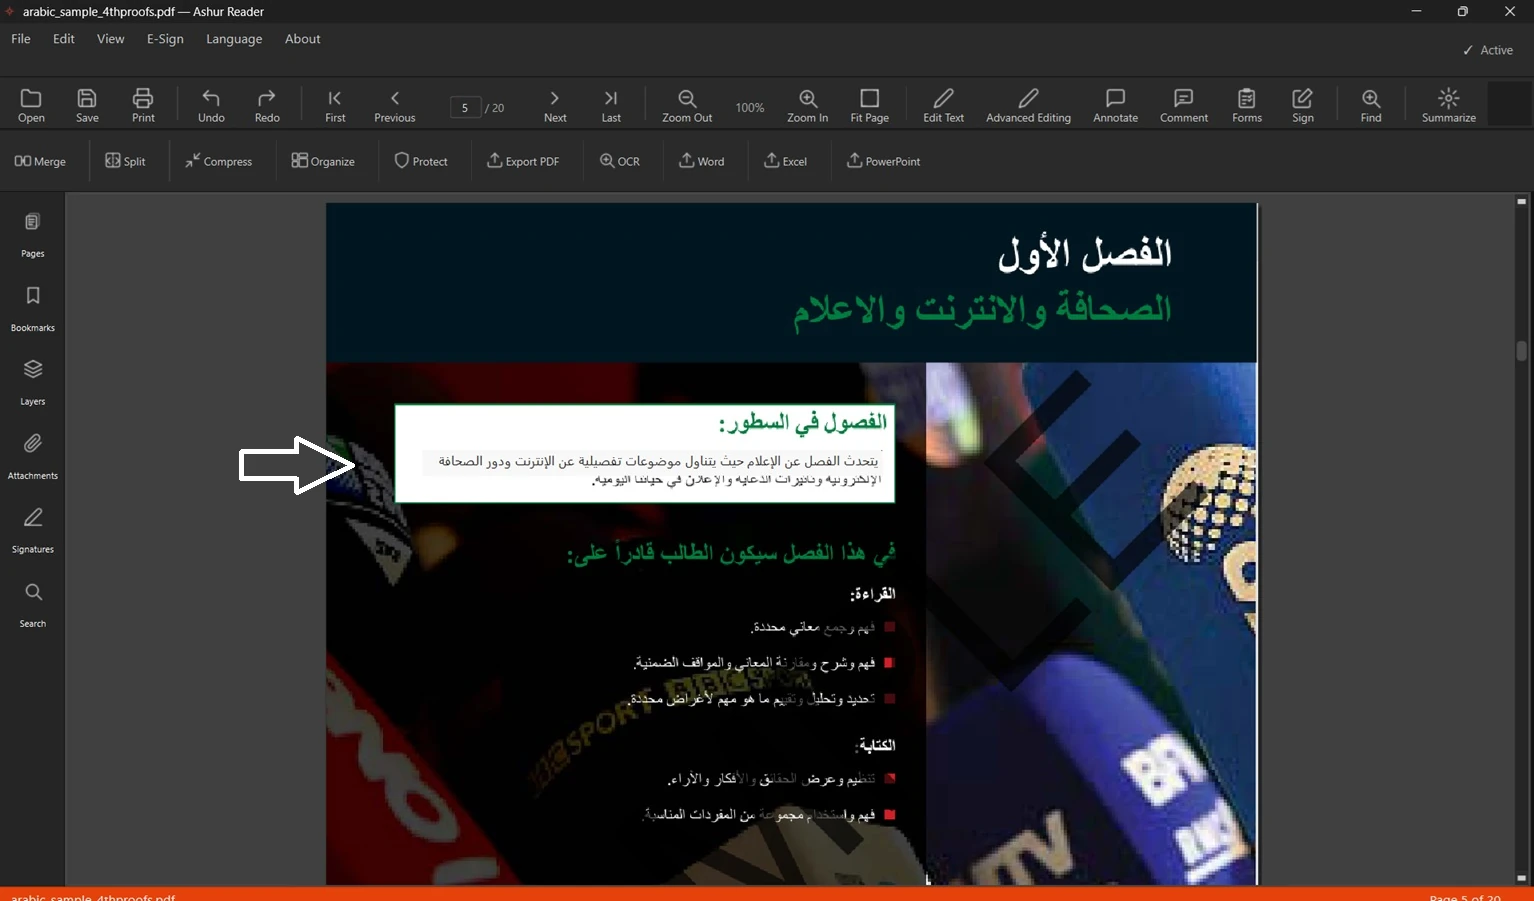Advance to the Next page
Screen dimensions: 1534x901
point(555,105)
